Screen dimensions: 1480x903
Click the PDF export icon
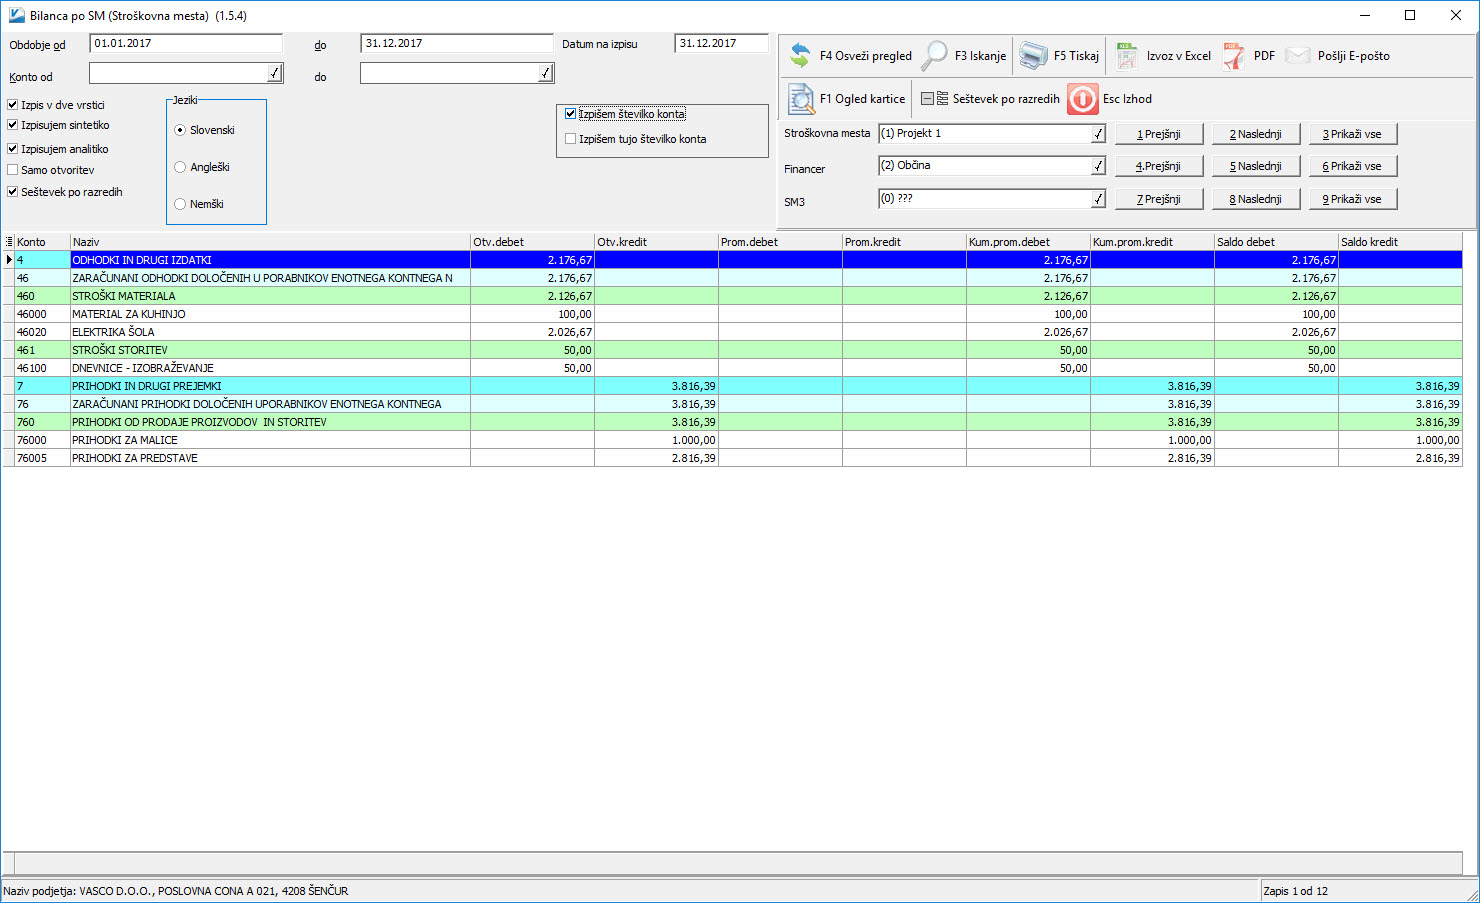1234,56
